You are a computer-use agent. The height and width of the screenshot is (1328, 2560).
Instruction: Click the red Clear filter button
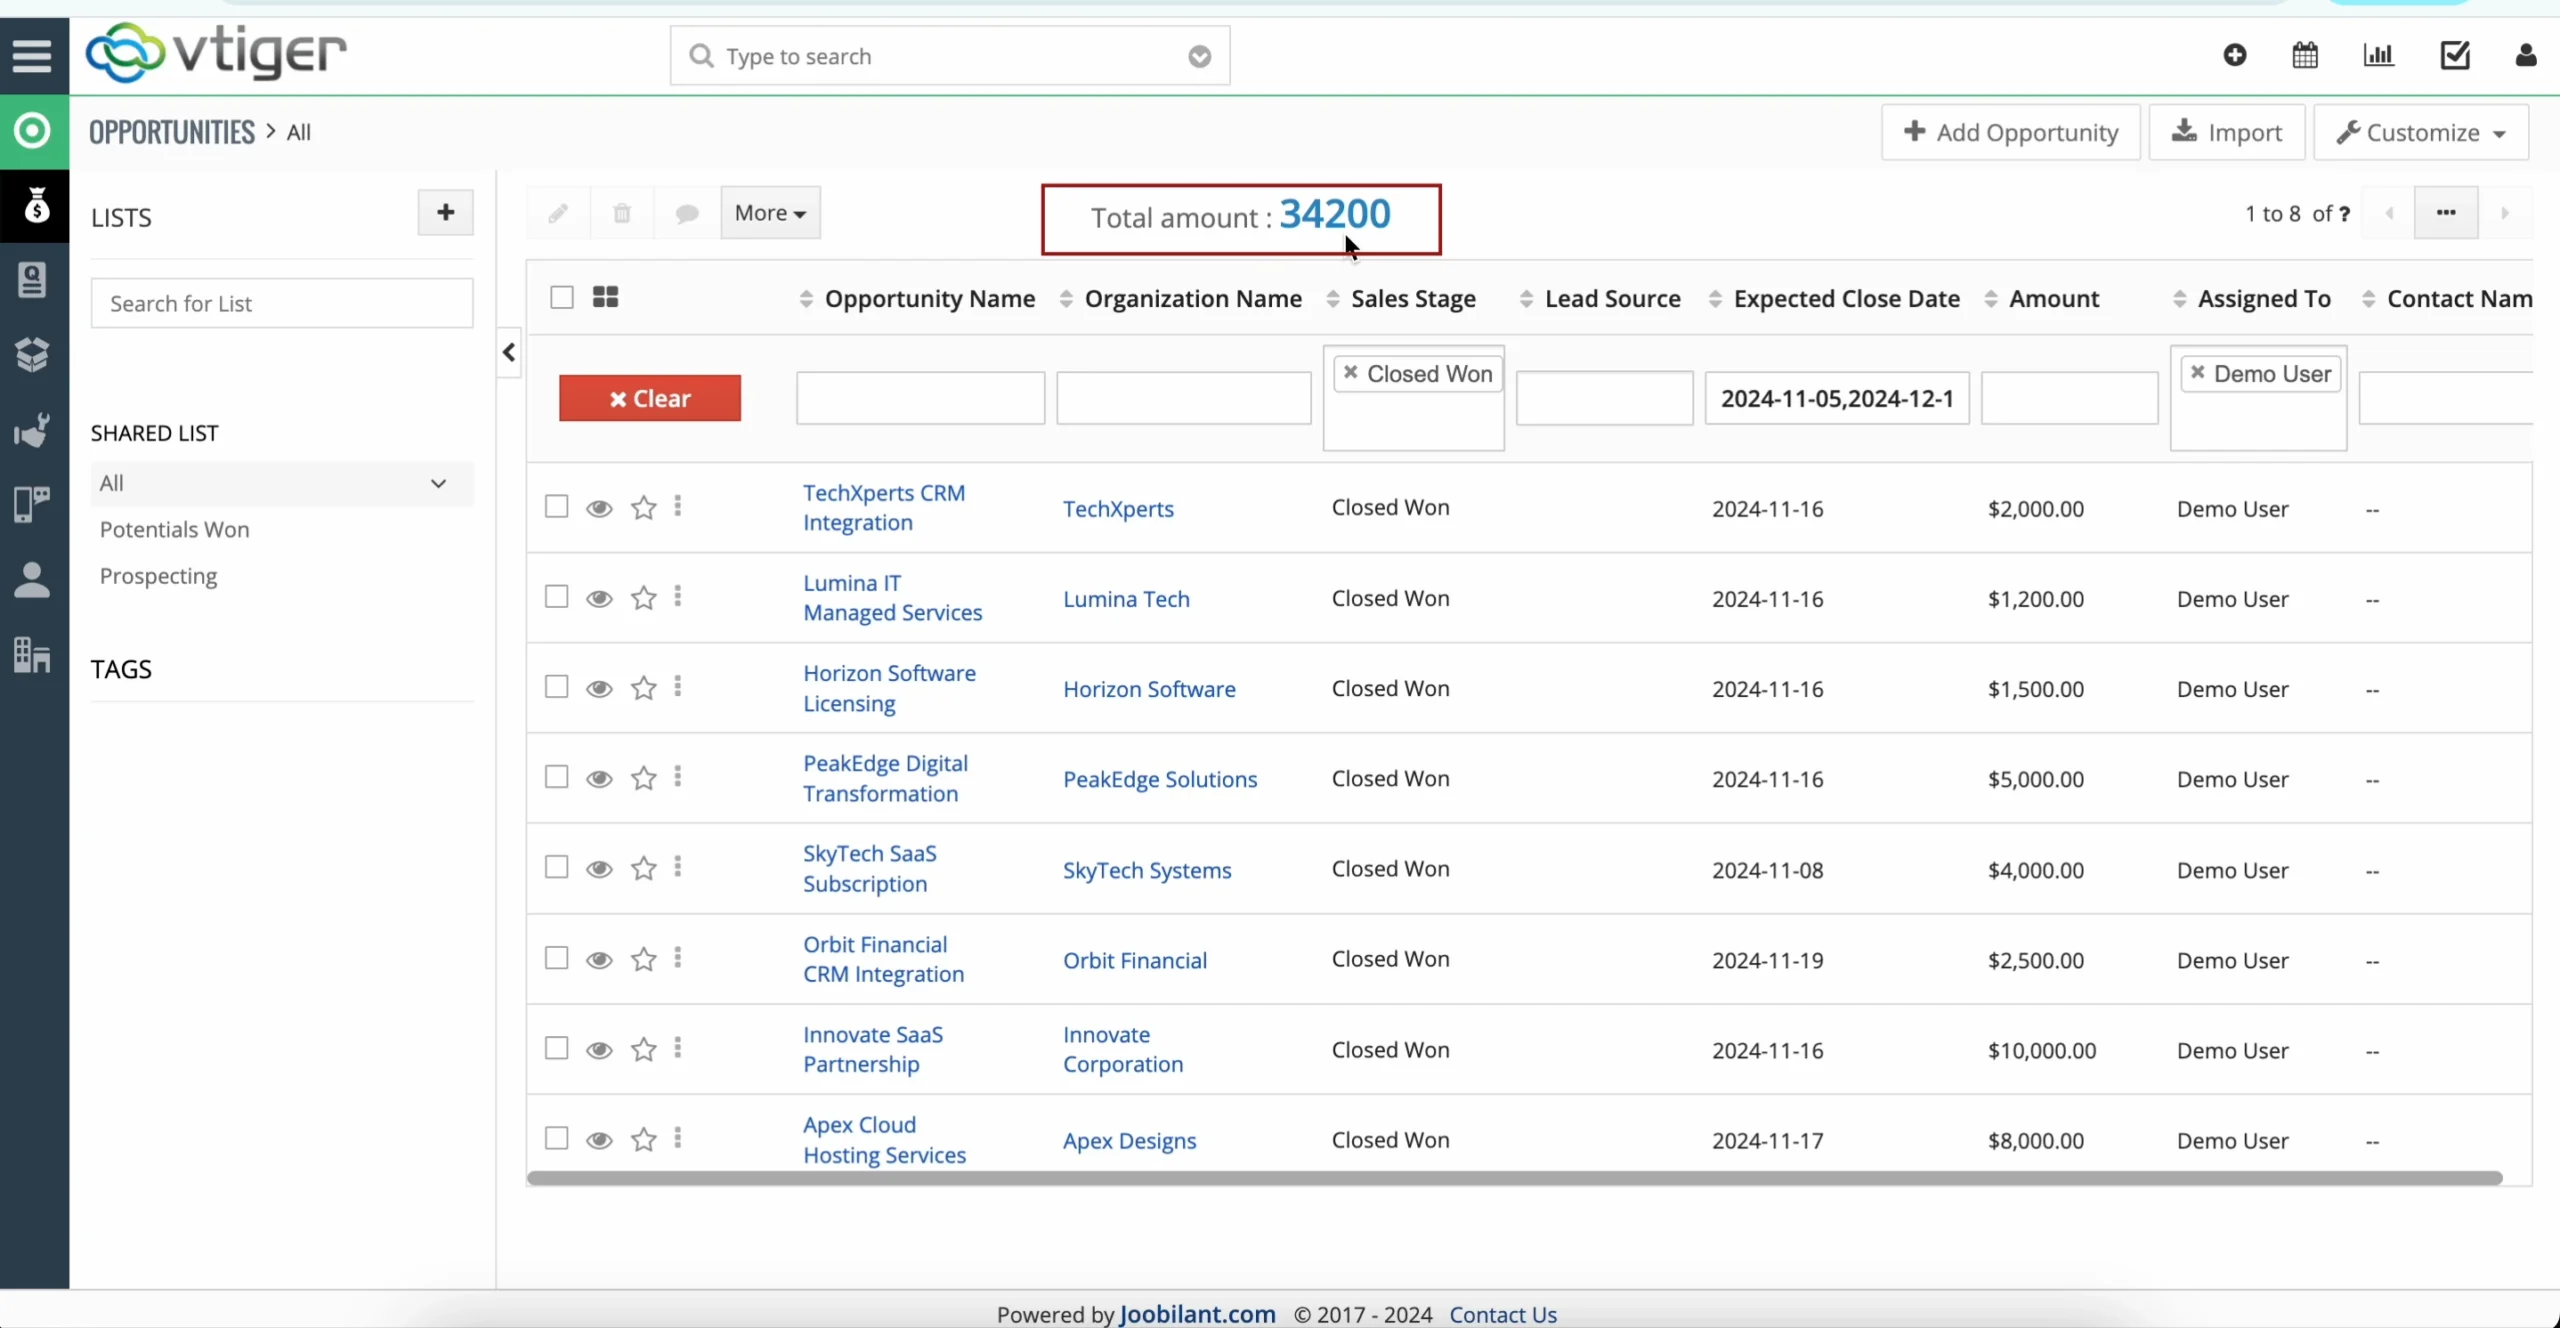pos(650,398)
